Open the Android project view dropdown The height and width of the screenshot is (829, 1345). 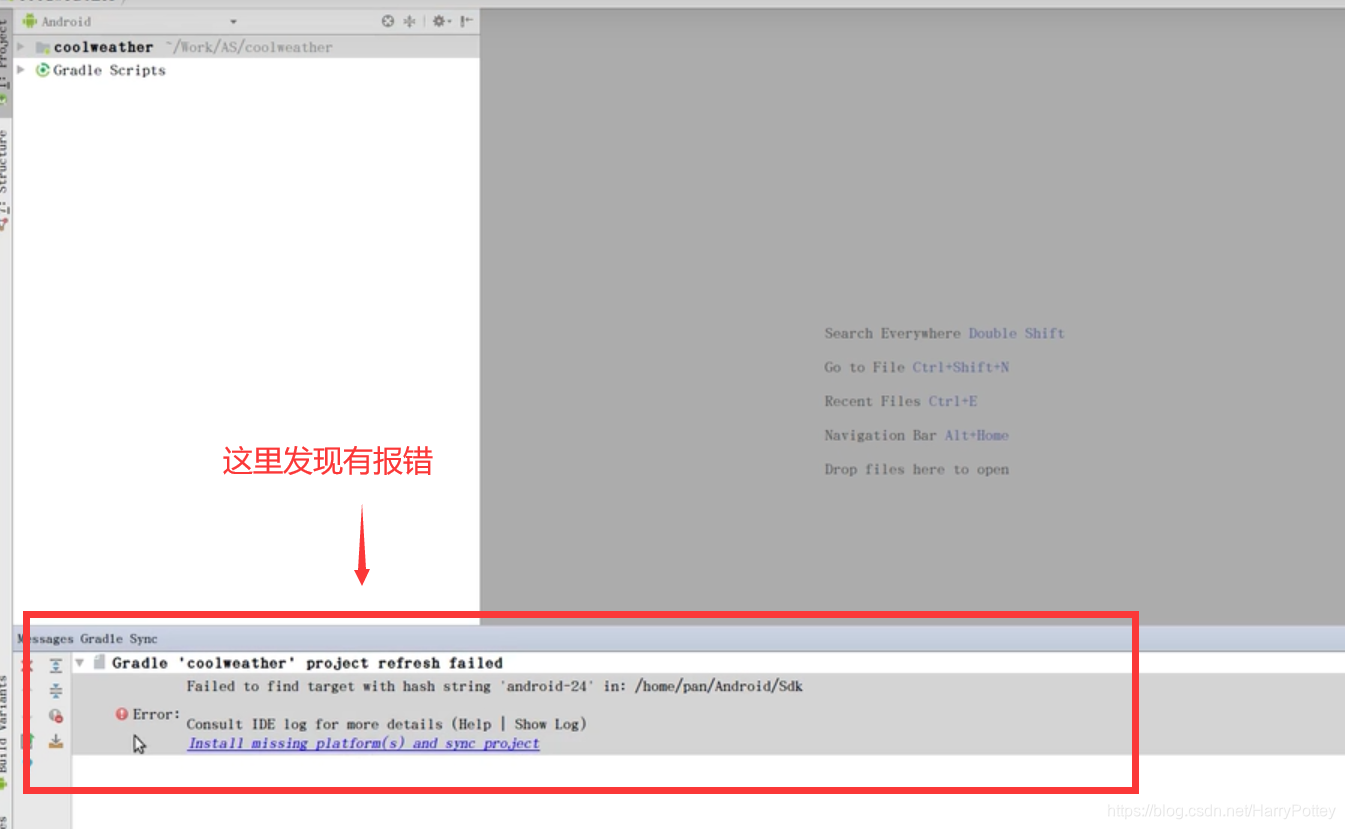[130, 21]
